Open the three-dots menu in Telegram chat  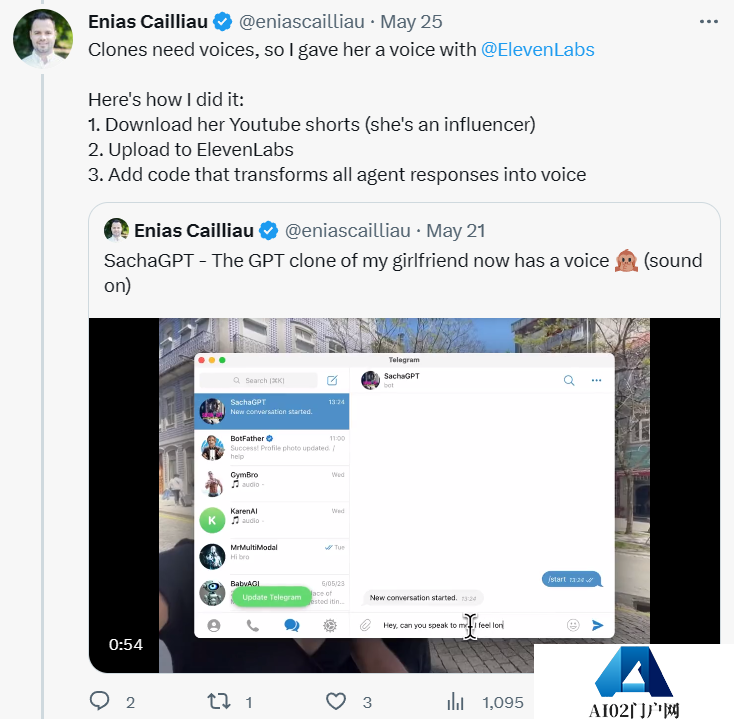597,380
